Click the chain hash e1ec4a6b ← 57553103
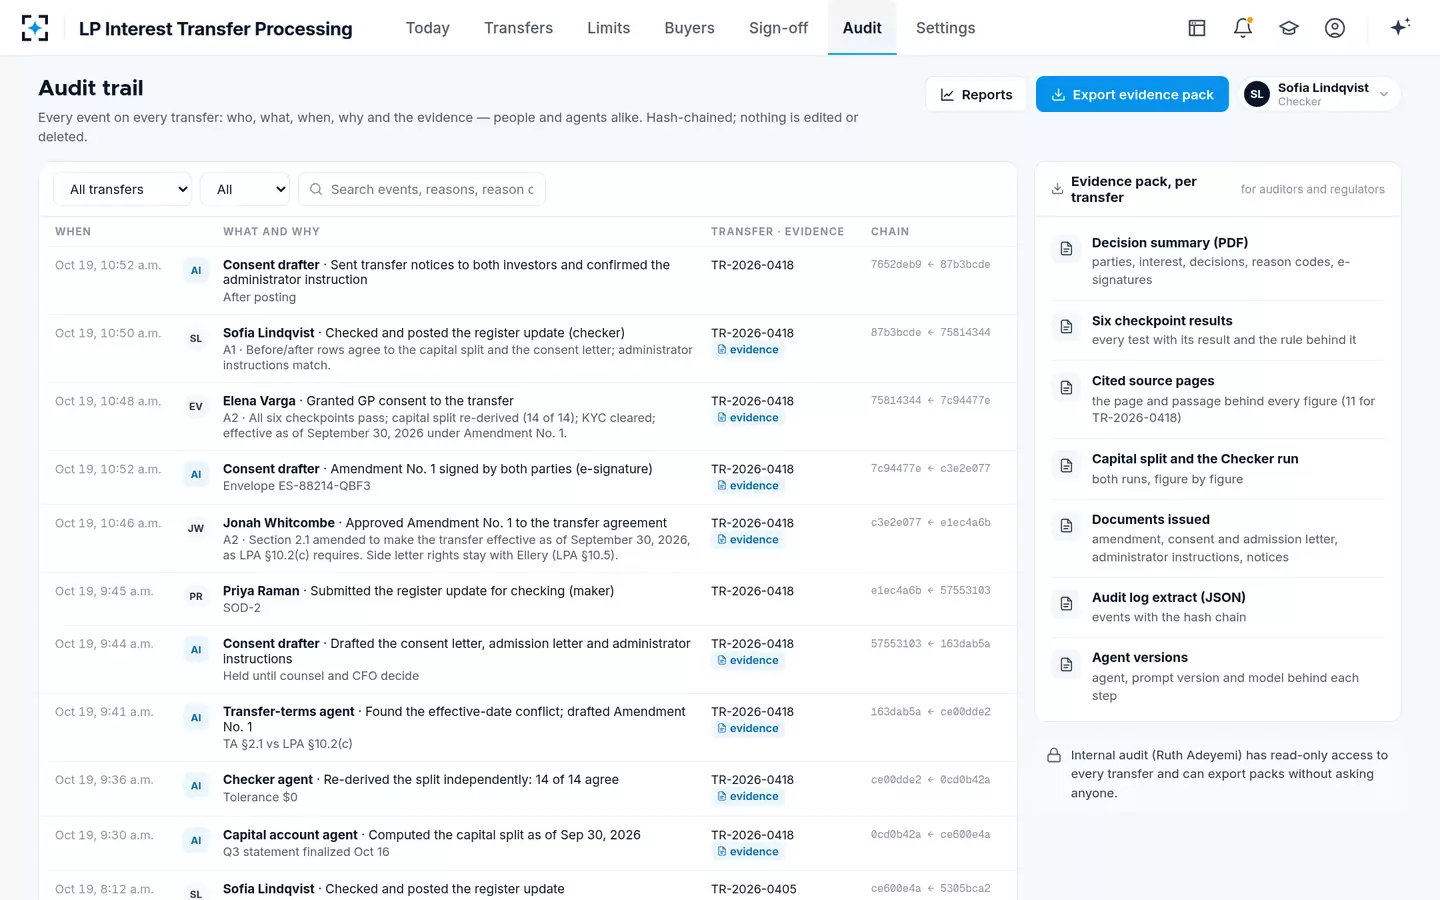 [x=930, y=591]
